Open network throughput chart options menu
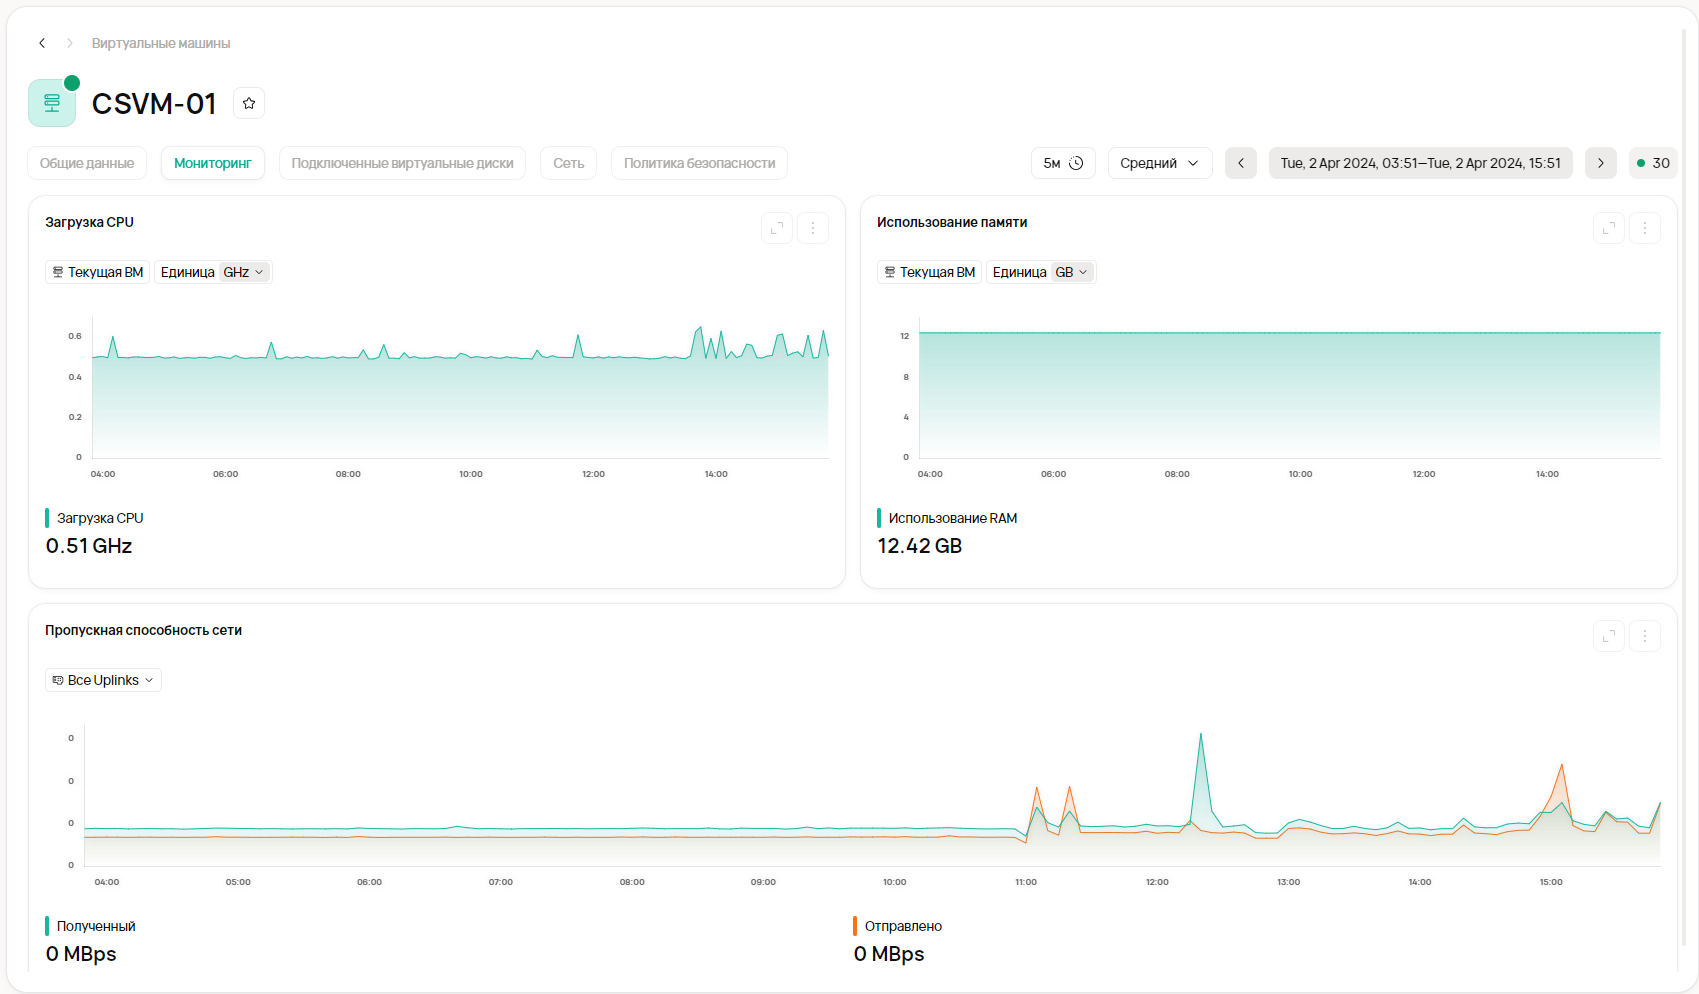Screen dimensions: 1699x994 pos(1644,636)
